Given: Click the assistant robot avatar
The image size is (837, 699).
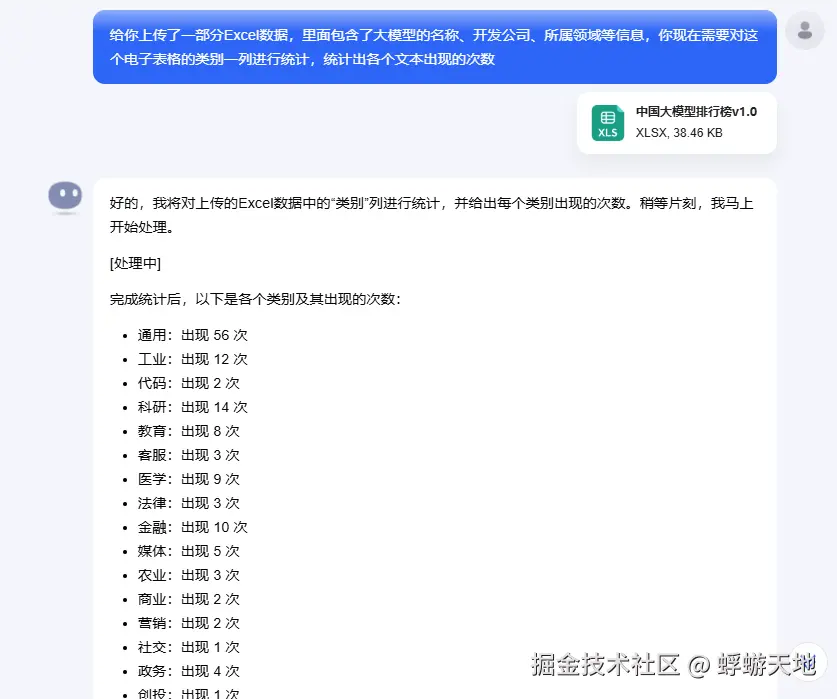Looking at the screenshot, I should pos(65,197).
